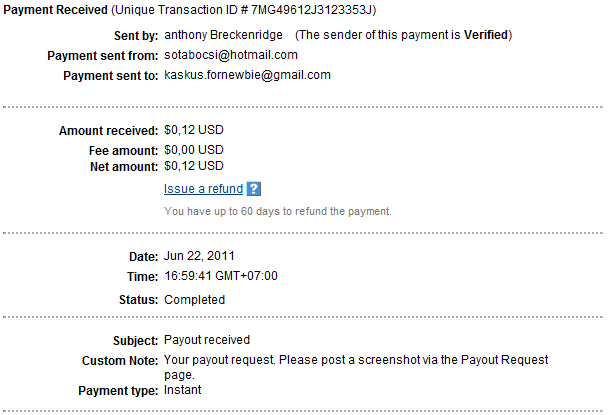Image resolution: width=609 pixels, height=415 pixels.
Task: Click the blue question mark help icon
Action: pos(254,189)
